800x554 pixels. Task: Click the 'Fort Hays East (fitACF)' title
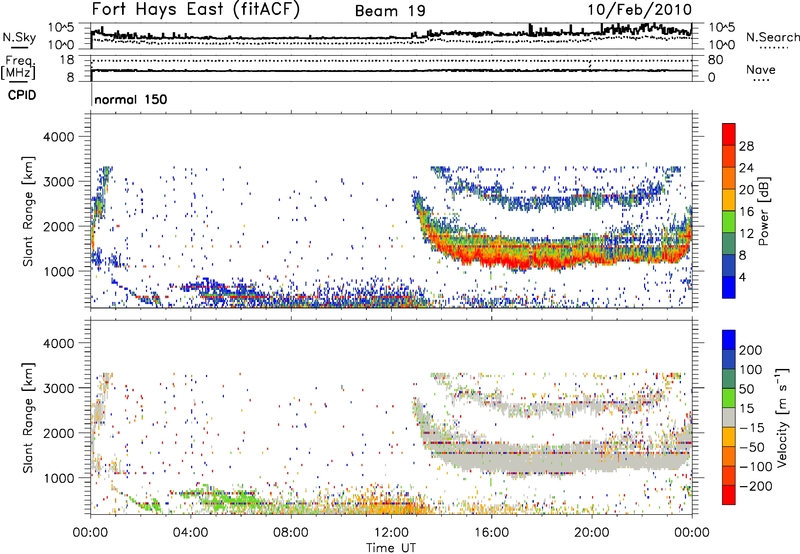click(x=196, y=10)
